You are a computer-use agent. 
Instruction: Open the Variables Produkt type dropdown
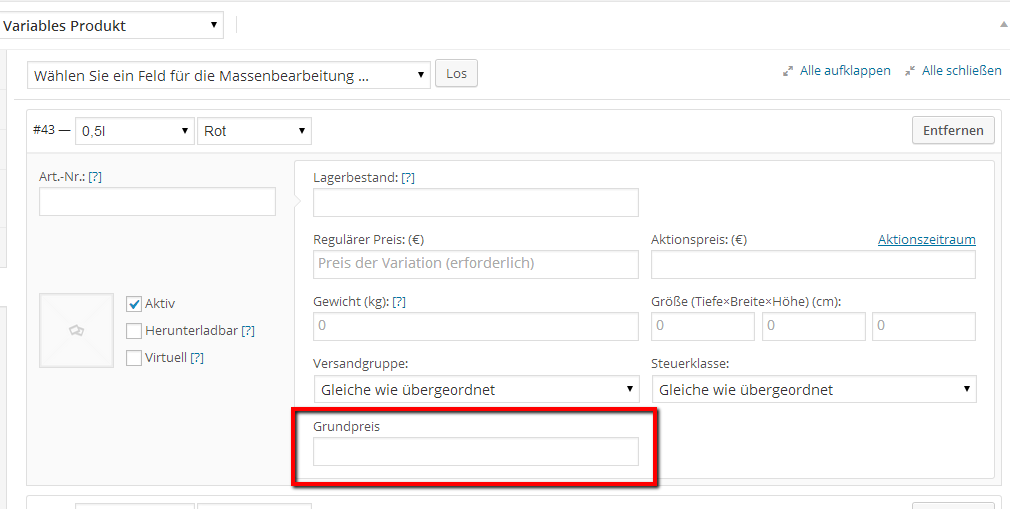pos(111,26)
